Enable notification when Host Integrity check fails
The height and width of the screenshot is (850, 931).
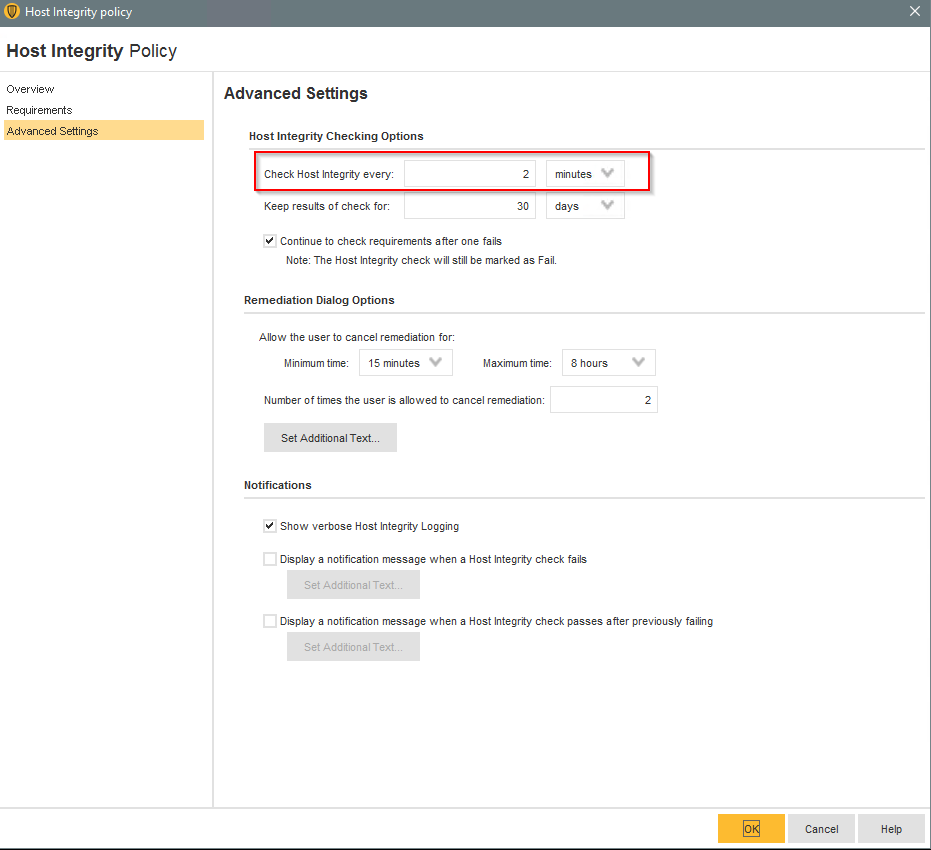click(x=270, y=559)
